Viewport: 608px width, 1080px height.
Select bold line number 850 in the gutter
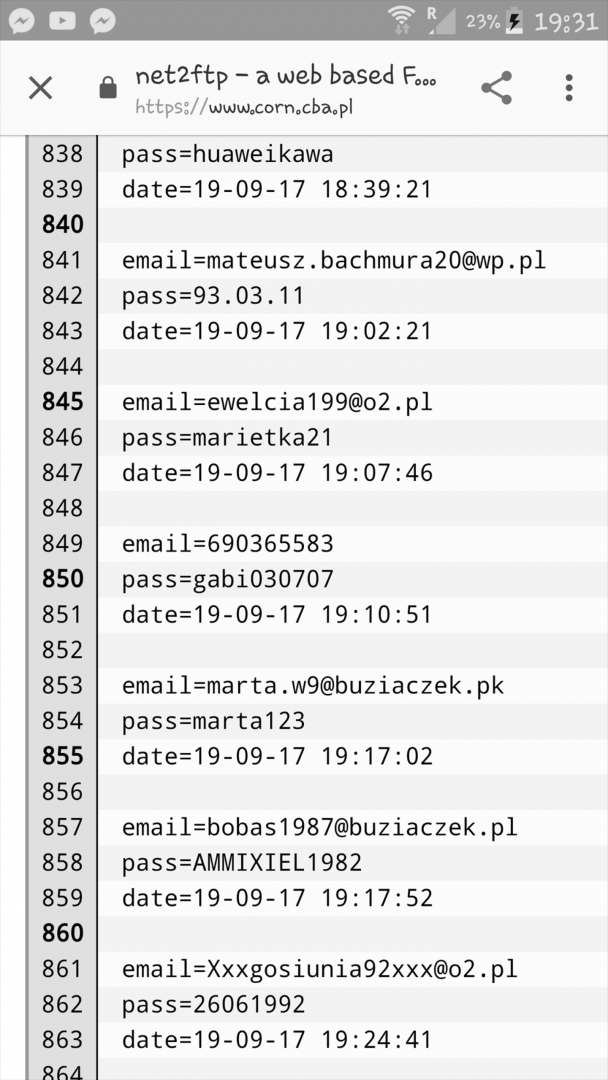tap(62, 579)
